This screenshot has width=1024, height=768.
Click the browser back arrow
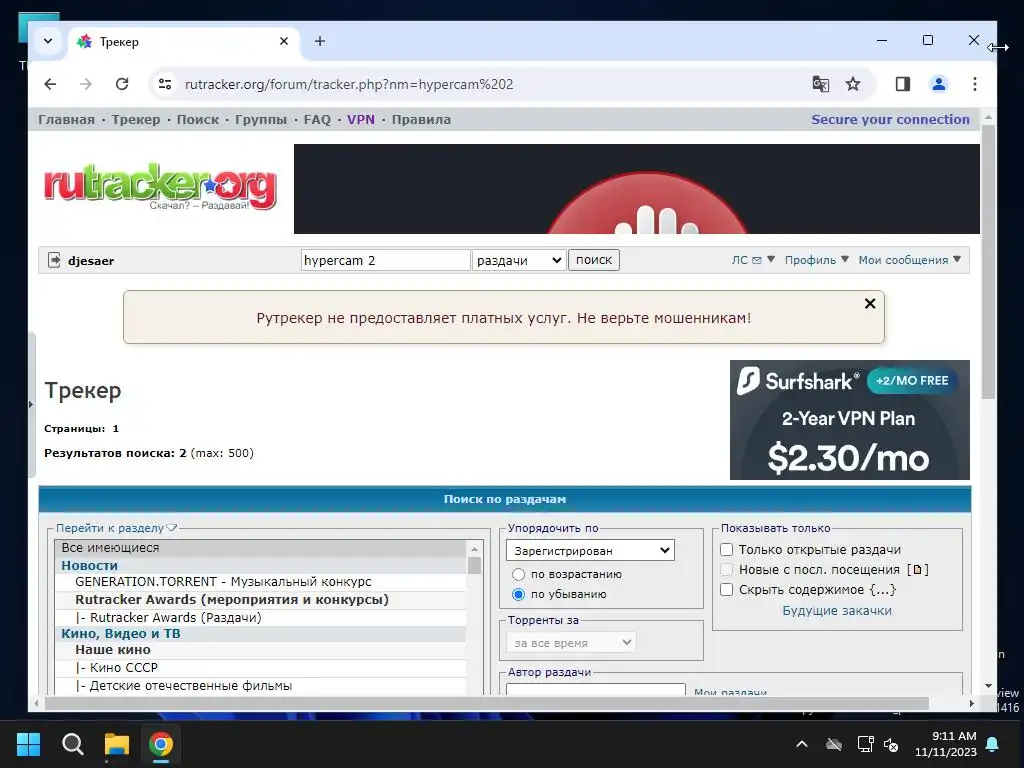click(x=50, y=84)
